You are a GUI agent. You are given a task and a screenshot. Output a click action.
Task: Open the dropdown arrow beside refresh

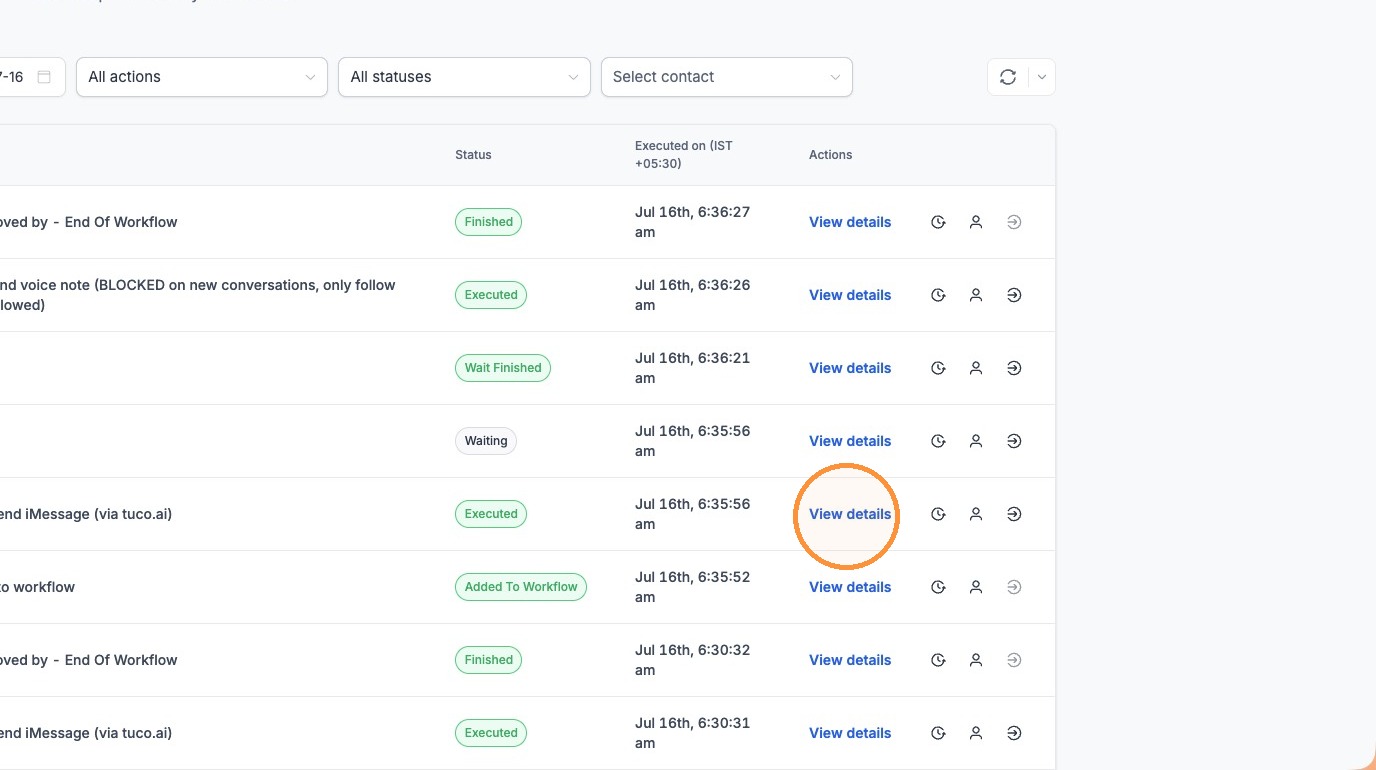point(1042,77)
